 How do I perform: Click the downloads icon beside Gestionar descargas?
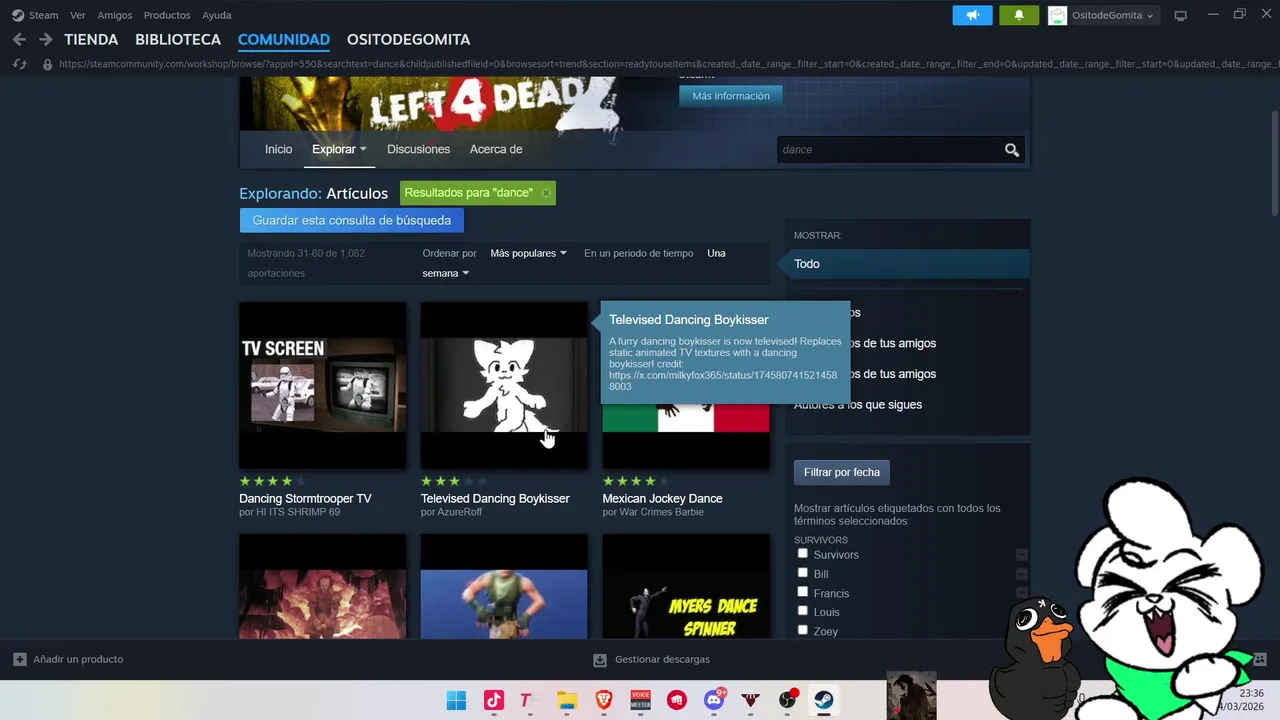[600, 660]
